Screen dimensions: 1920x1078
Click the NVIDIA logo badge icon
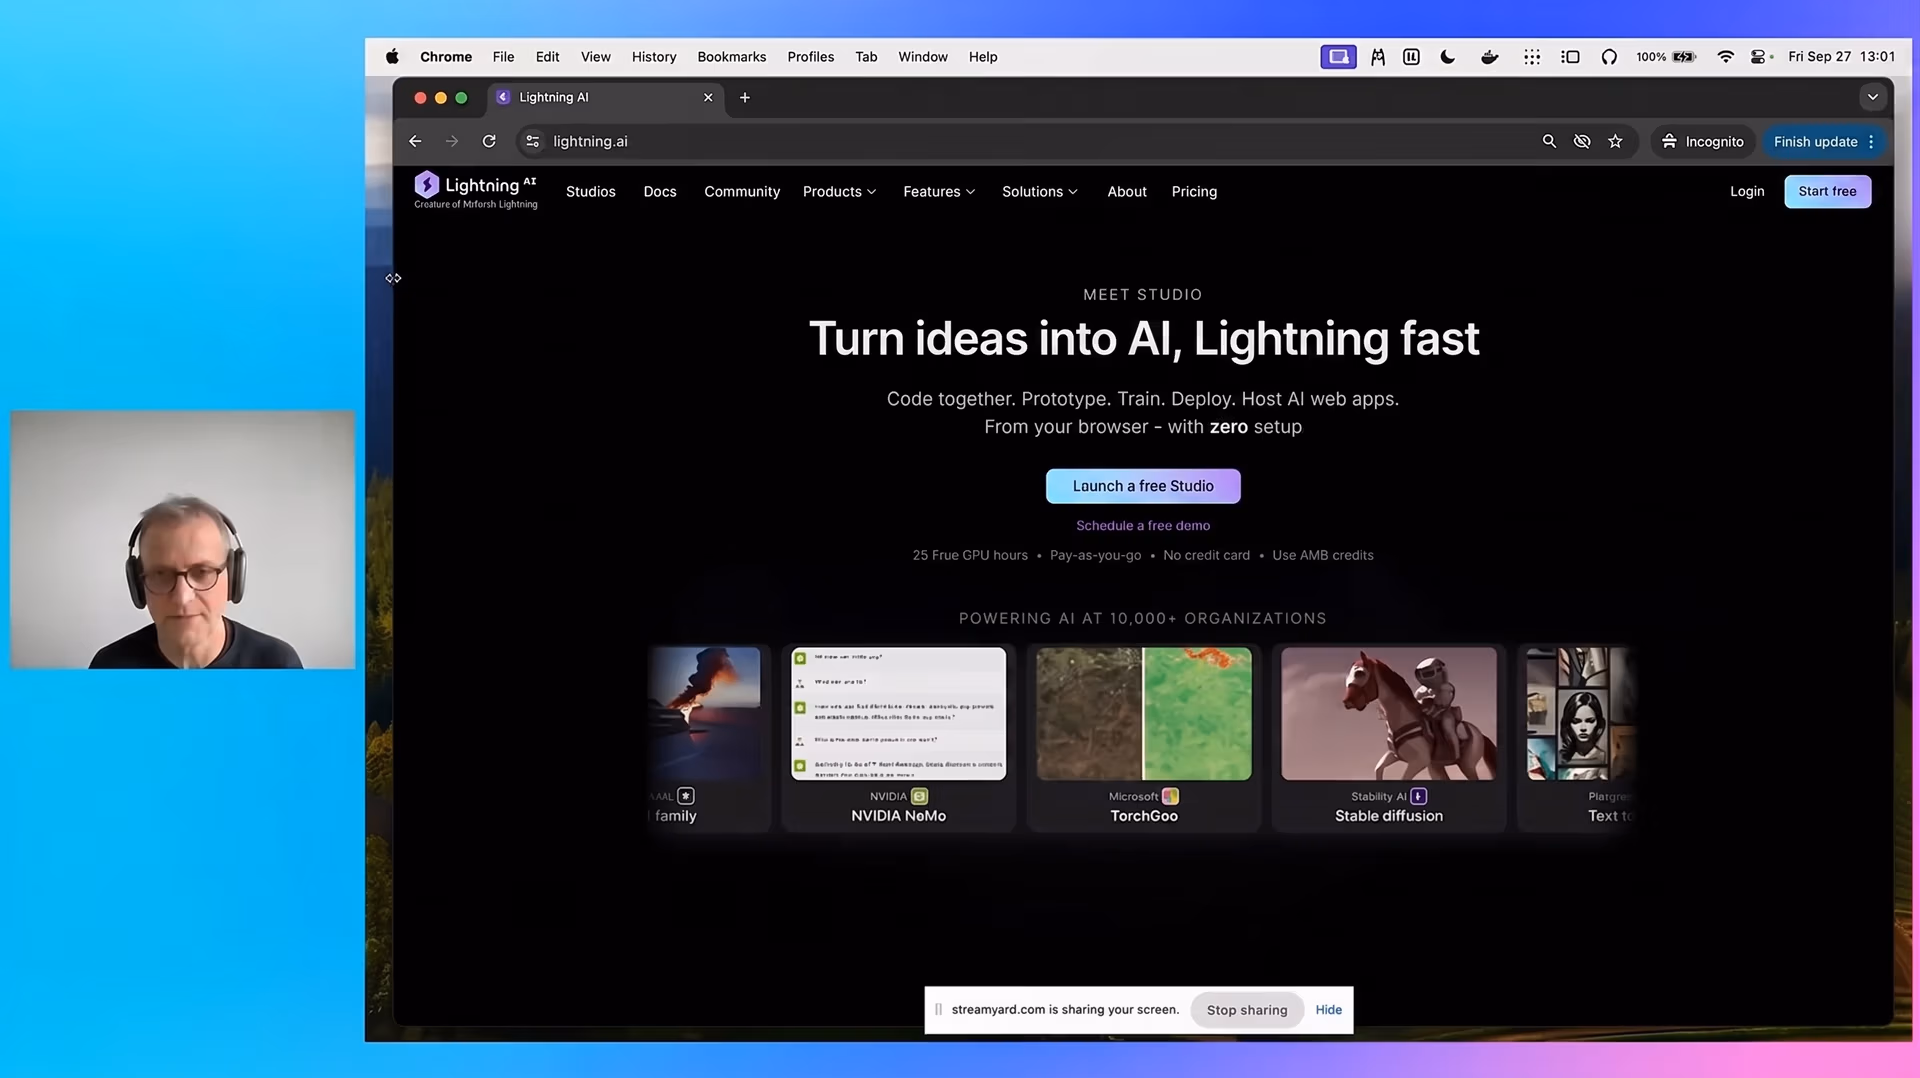919,796
